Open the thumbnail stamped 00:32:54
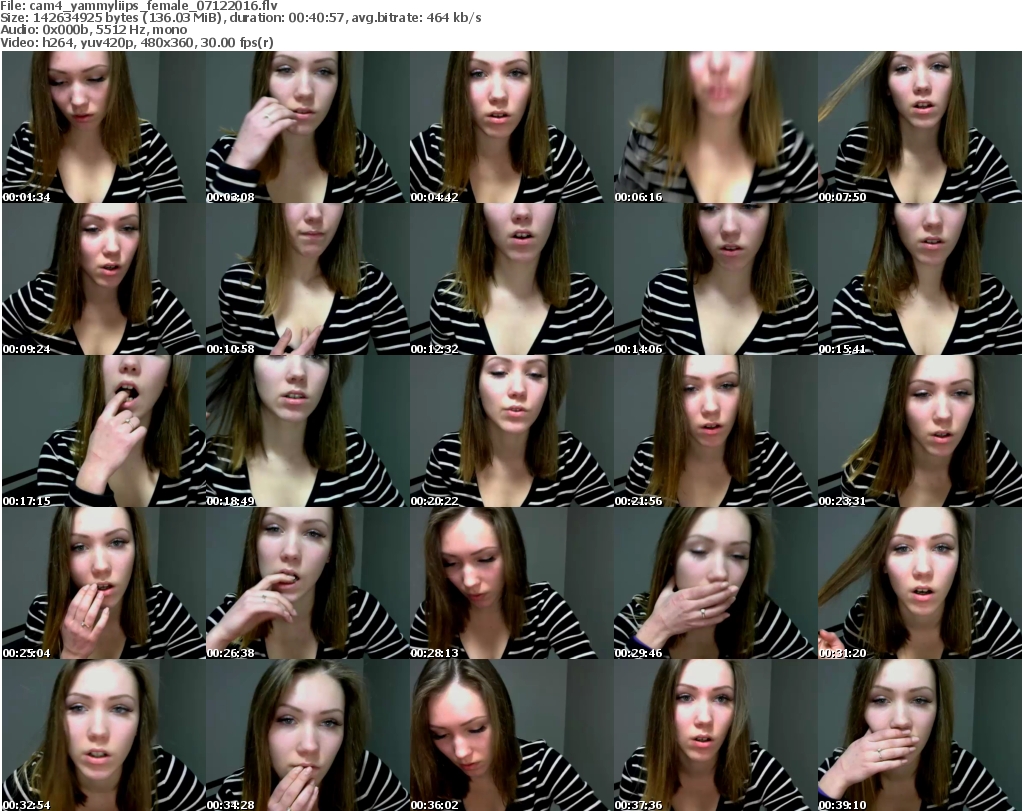The width and height of the screenshot is (1024, 811). 104,735
